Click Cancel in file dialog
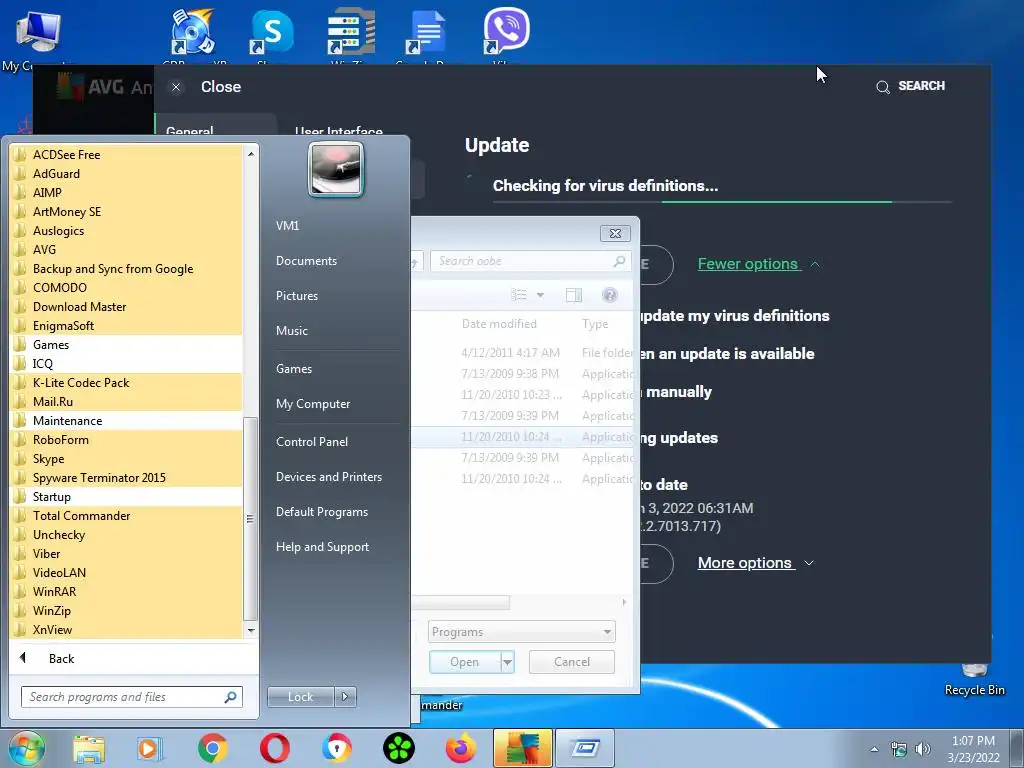The height and width of the screenshot is (768, 1024). tap(571, 662)
